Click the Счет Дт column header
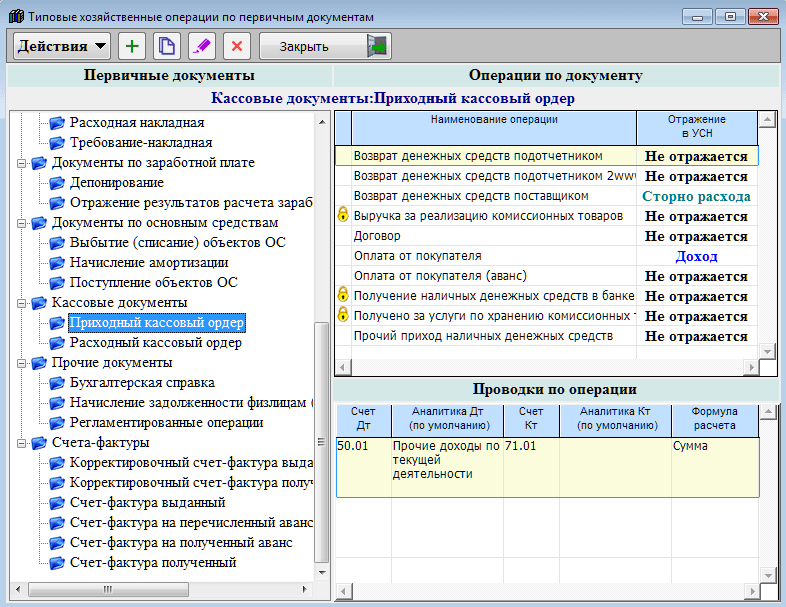 click(363, 420)
